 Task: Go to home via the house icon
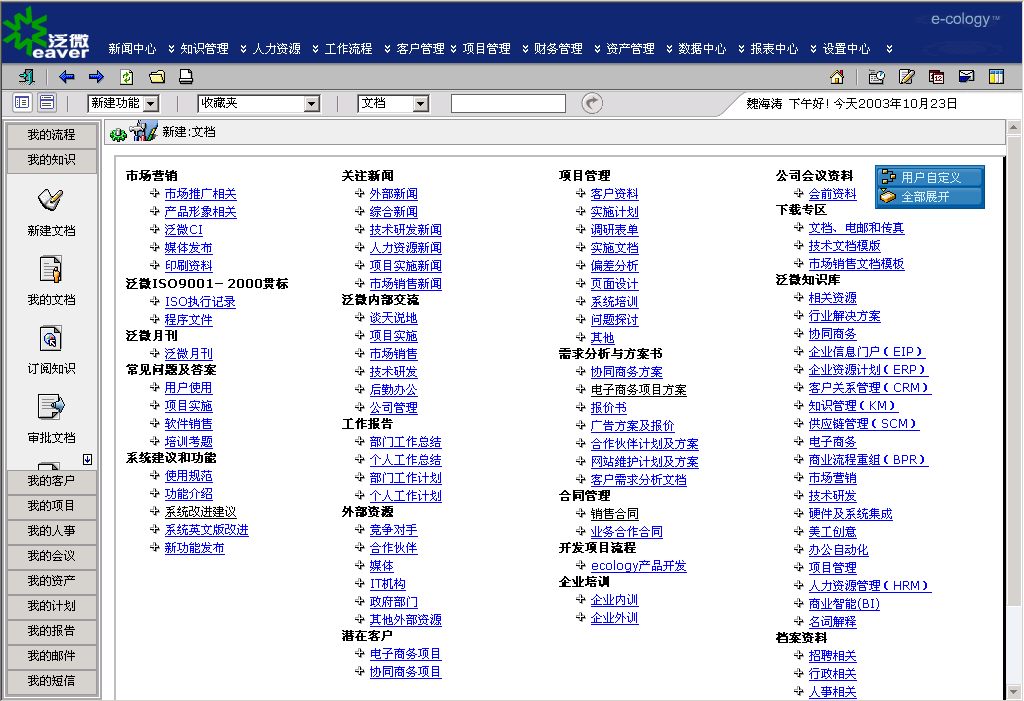837,77
